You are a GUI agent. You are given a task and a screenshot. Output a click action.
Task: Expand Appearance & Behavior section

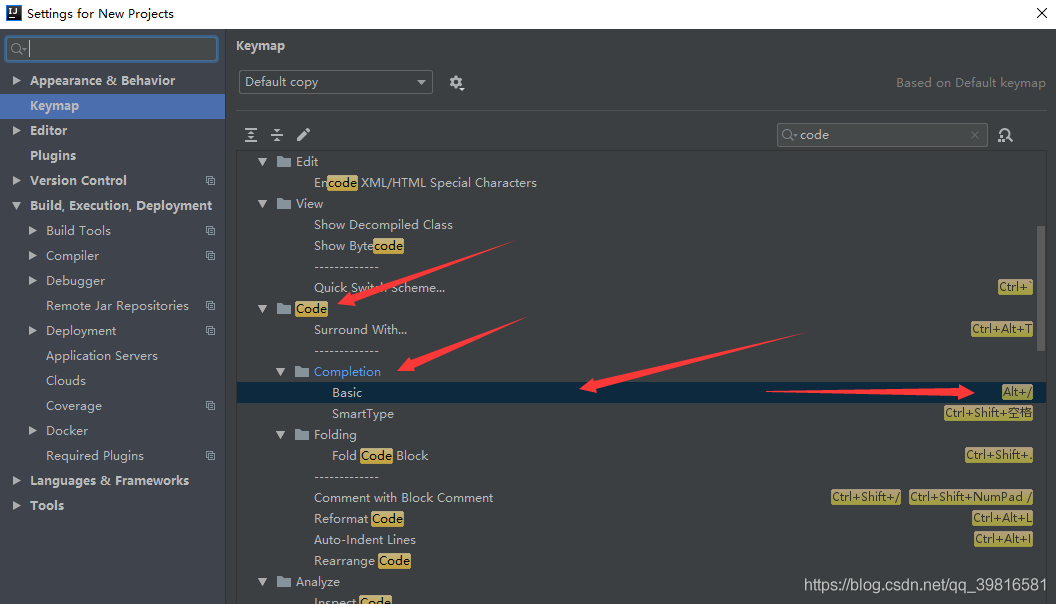point(16,80)
